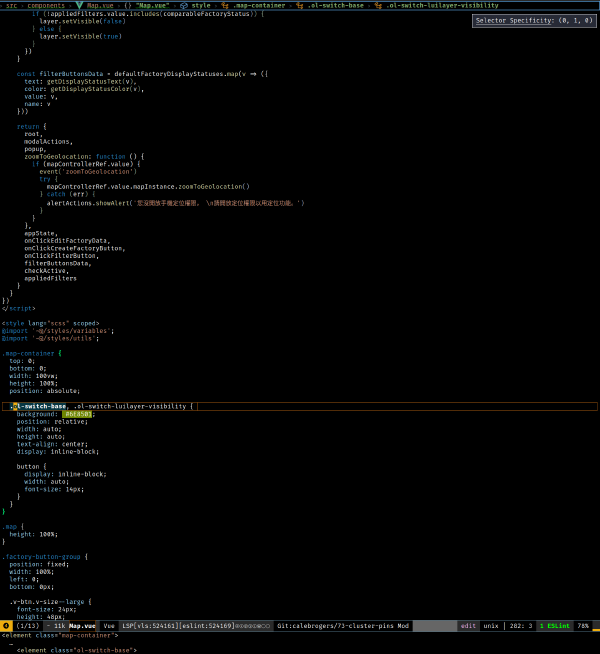Click the unix line-ending indicator
This screenshot has width=600, height=654.
491,626
